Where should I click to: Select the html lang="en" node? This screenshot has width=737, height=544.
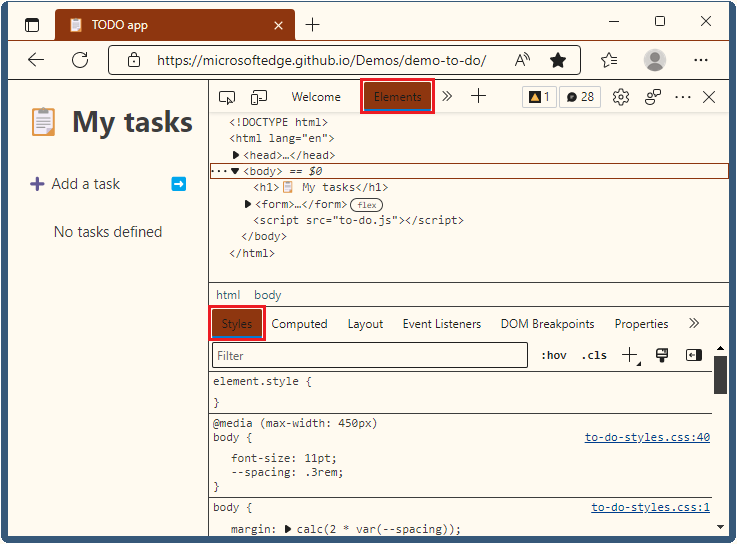(282, 138)
